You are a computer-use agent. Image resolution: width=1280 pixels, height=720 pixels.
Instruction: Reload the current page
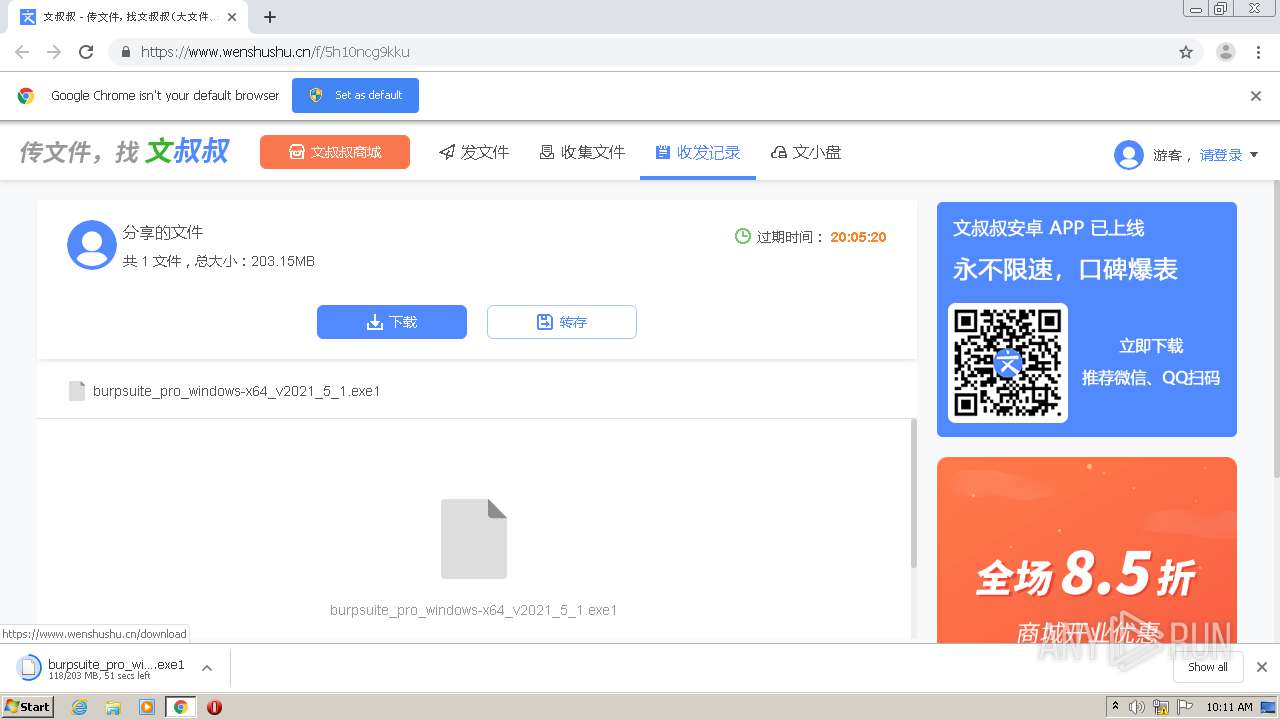pos(86,52)
